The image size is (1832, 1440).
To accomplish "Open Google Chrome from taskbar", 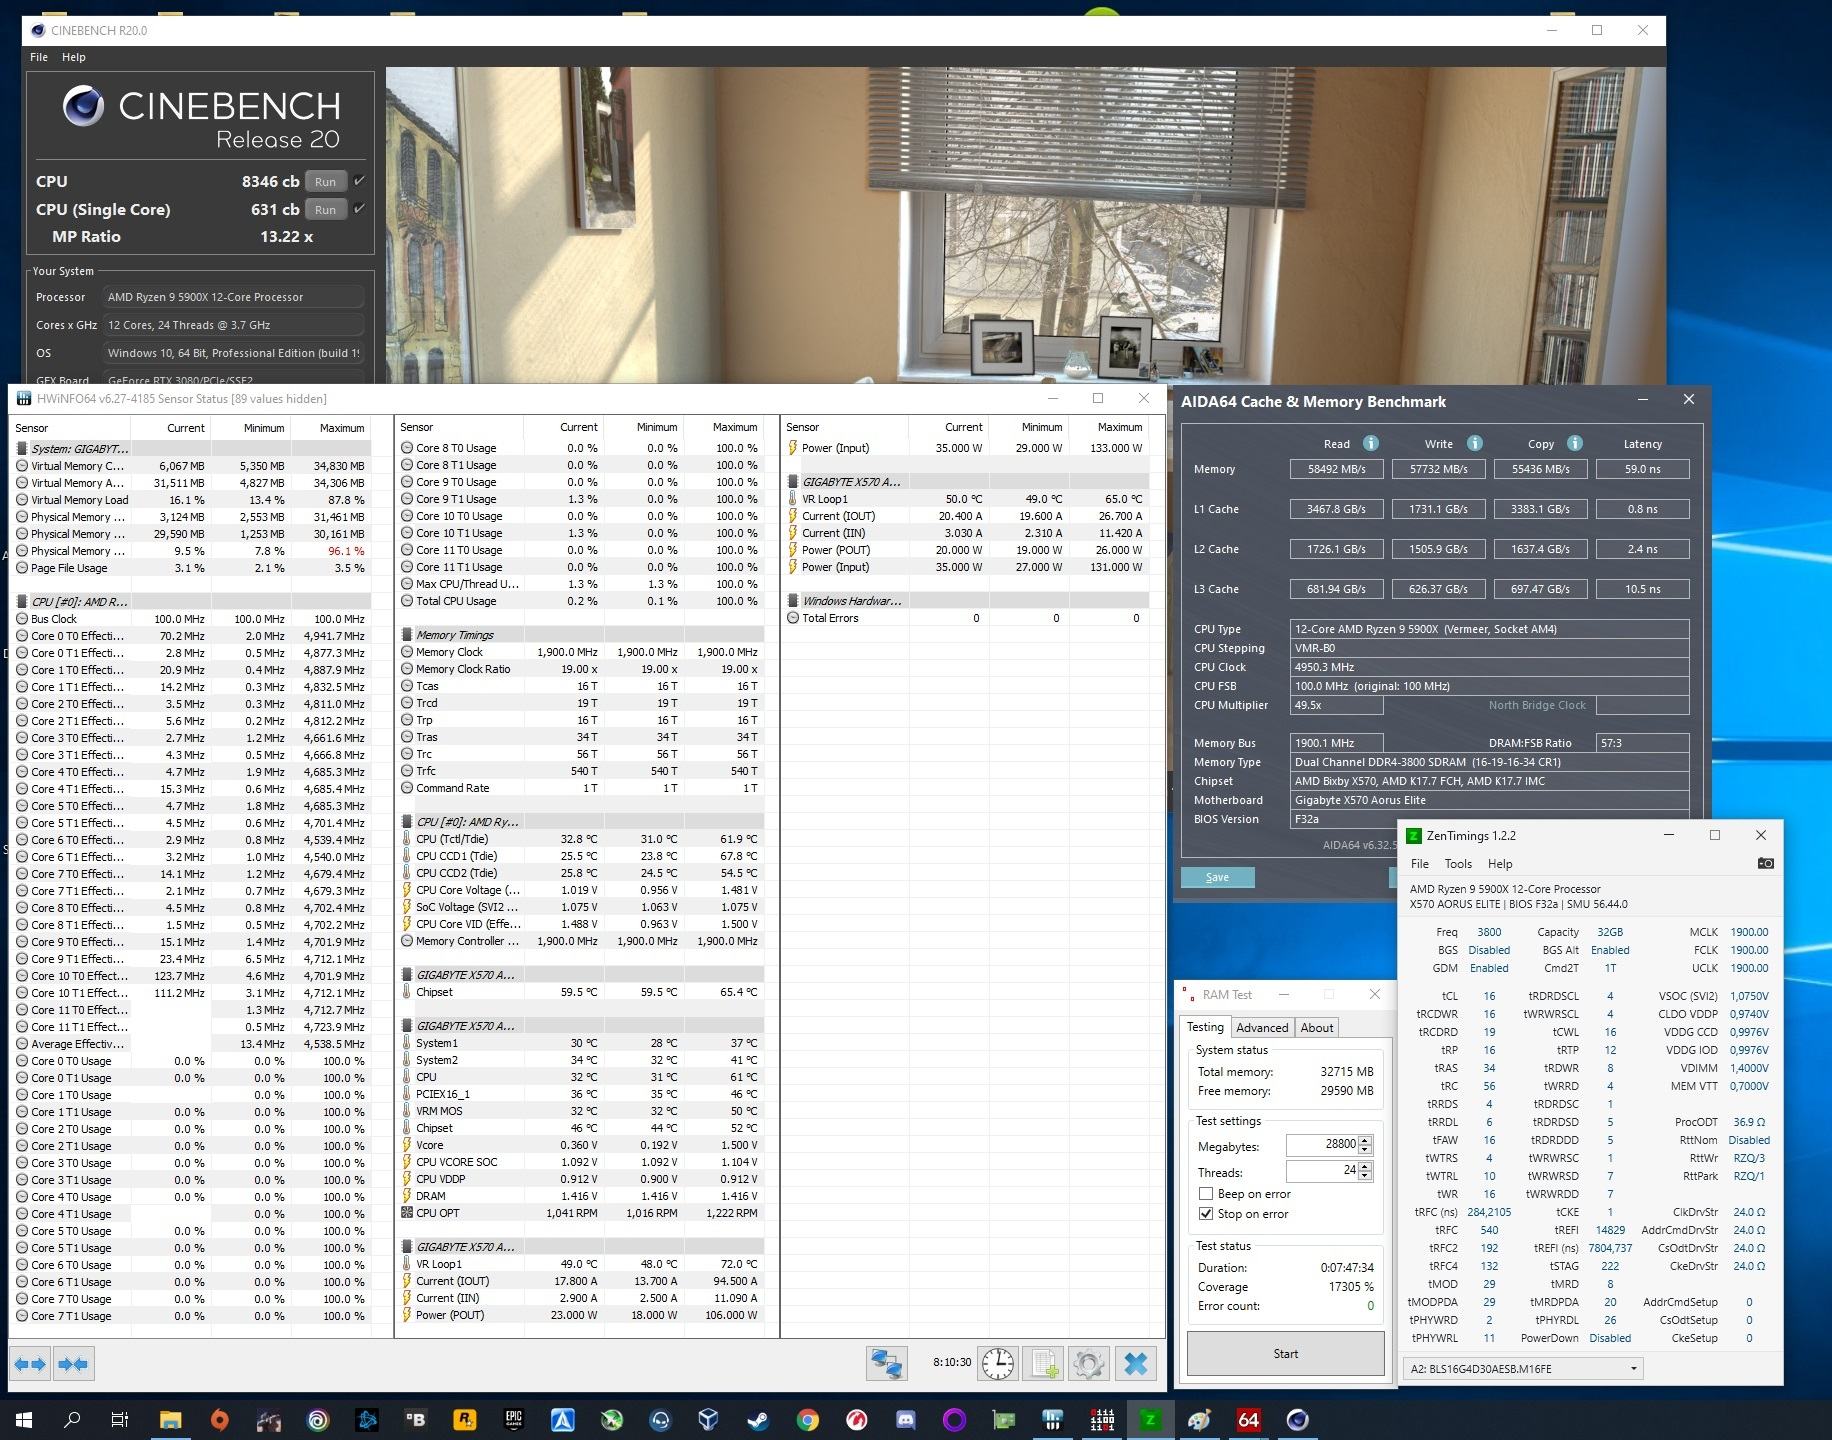I will coord(807,1419).
